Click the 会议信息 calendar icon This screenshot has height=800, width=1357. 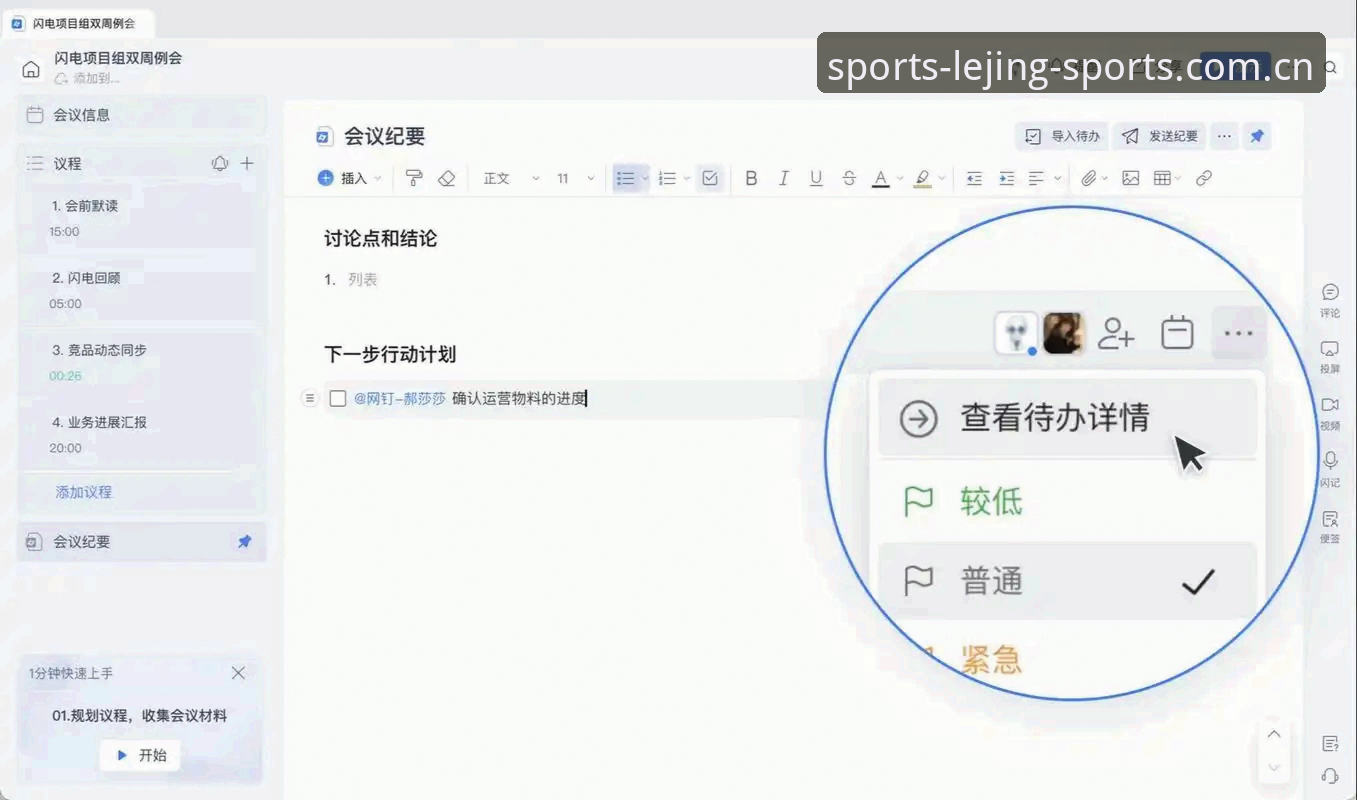click(35, 115)
